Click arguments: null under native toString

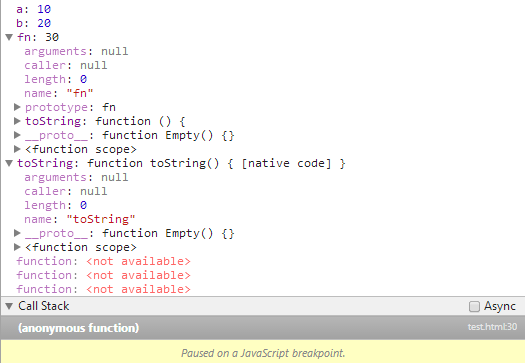(76, 177)
